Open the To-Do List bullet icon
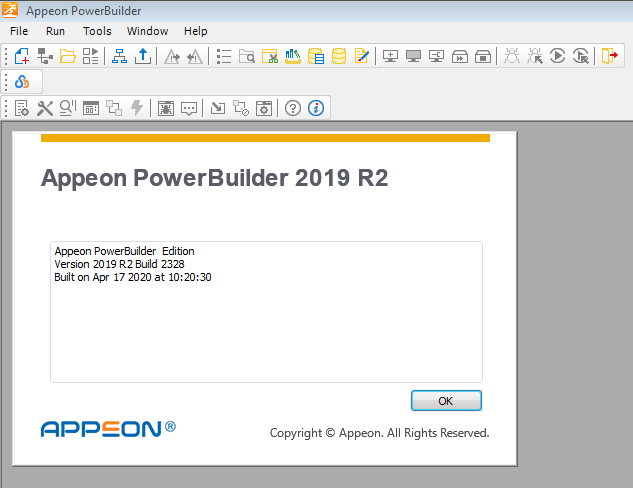 (224, 56)
